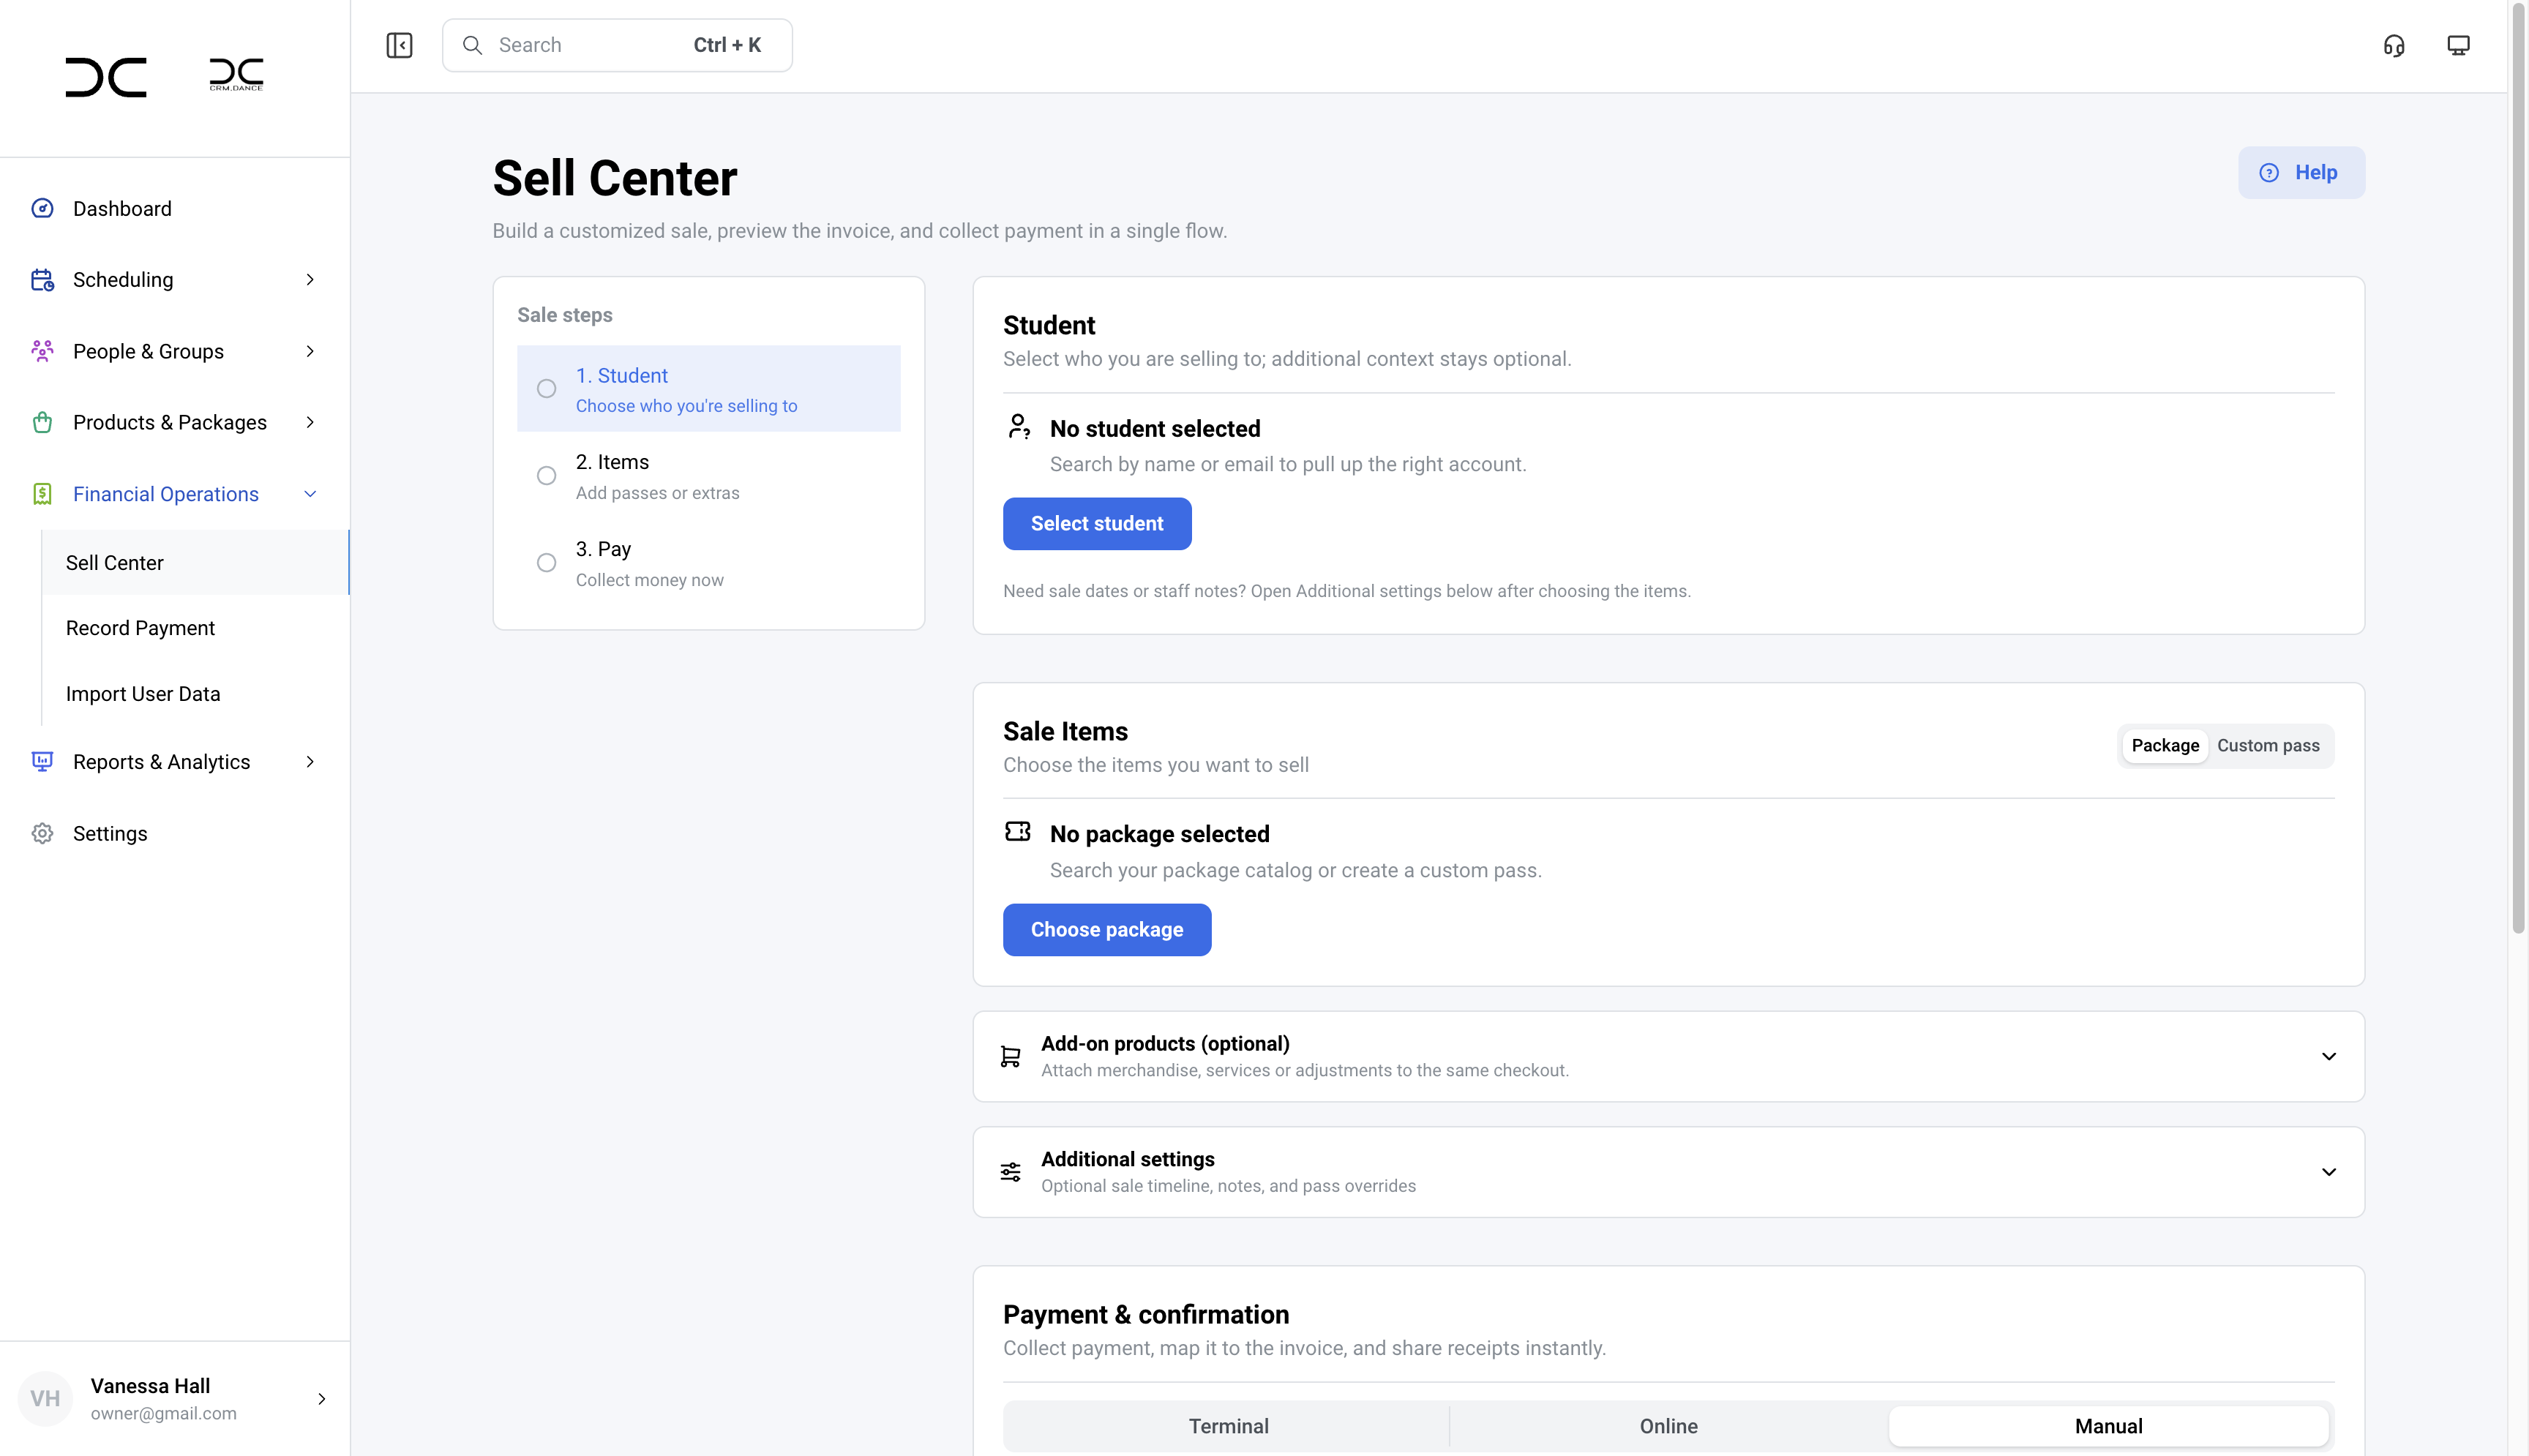
Task: Select the Terminal payment tab
Action: pyautogui.click(x=1228, y=1426)
